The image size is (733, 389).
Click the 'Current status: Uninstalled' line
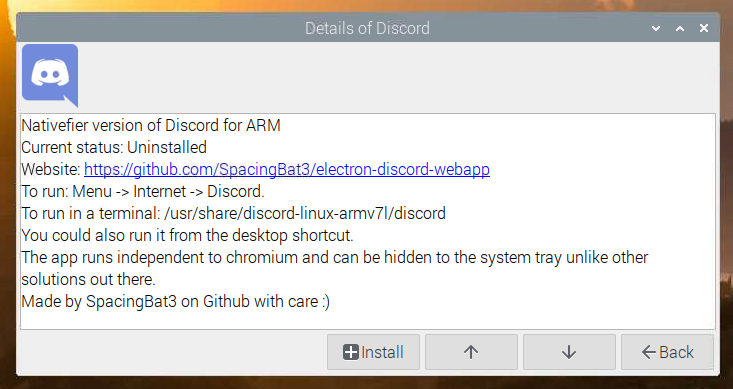point(114,147)
